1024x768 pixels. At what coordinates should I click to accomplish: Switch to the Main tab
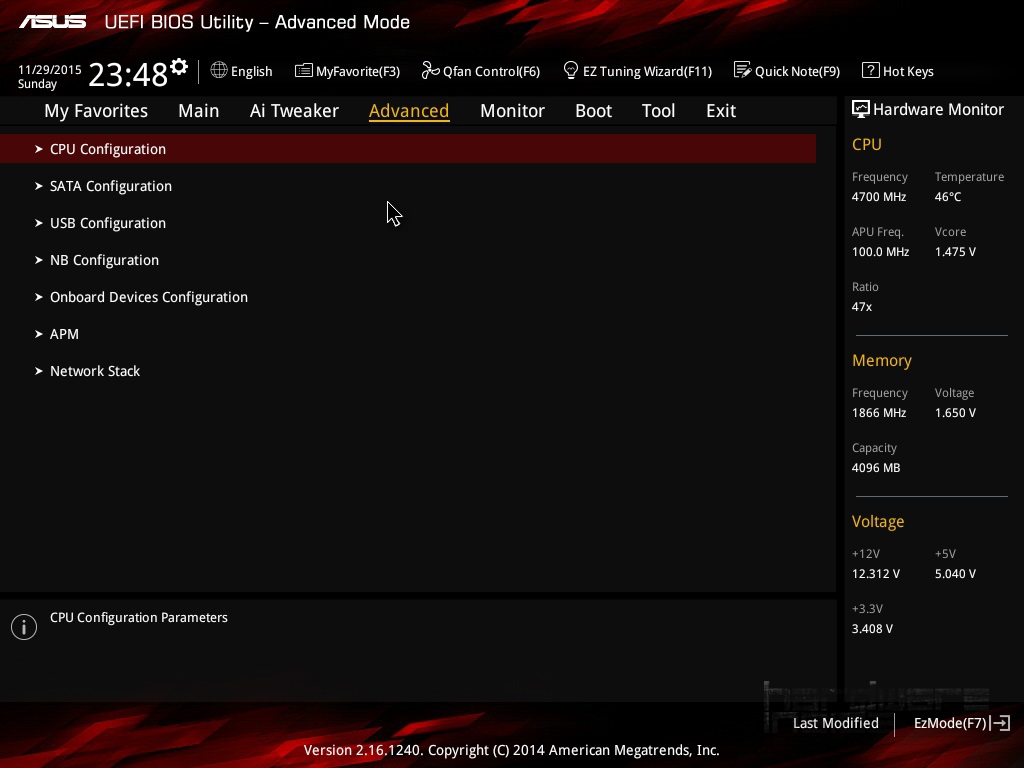[199, 111]
